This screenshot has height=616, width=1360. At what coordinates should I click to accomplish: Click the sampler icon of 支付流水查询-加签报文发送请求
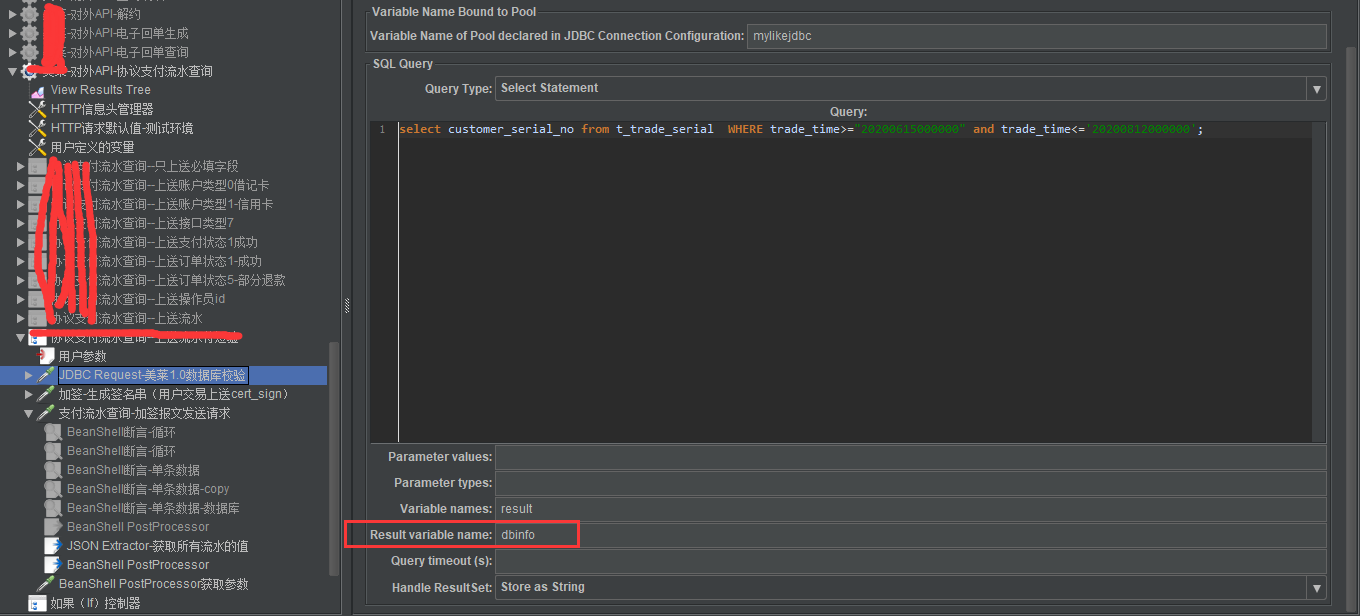tap(46, 413)
